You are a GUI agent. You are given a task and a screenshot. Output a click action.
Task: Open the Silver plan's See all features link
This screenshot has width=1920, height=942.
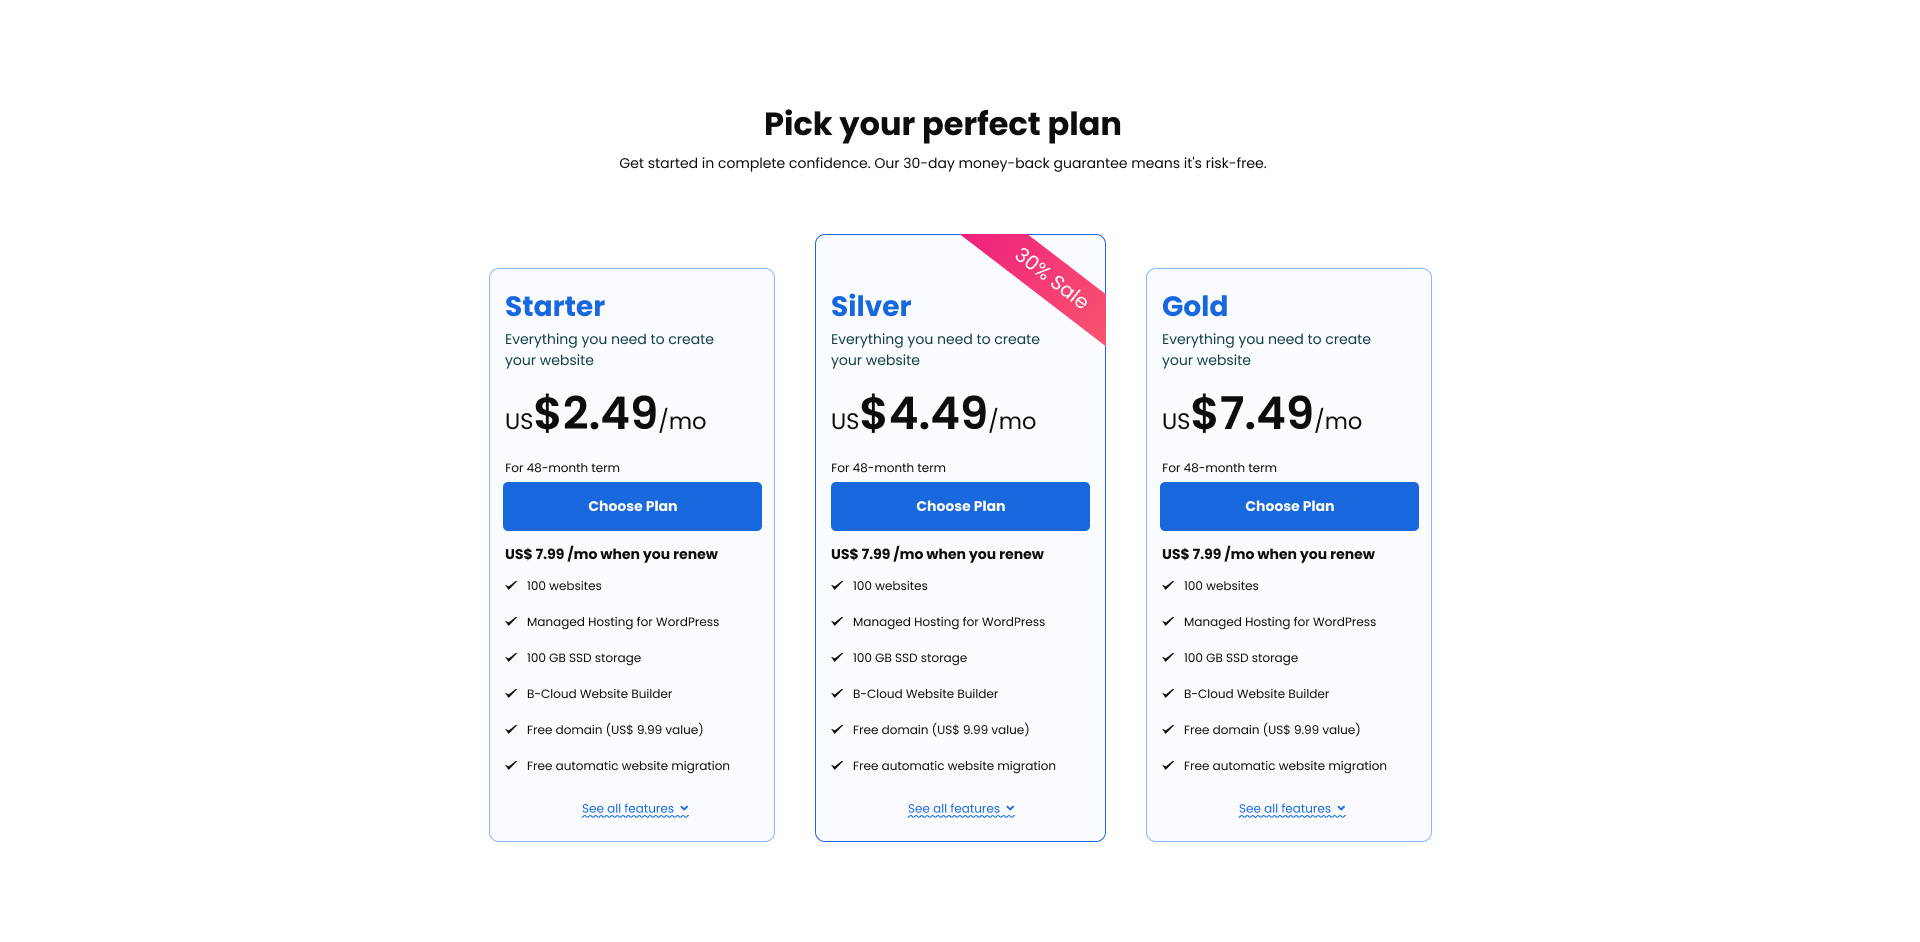960,808
